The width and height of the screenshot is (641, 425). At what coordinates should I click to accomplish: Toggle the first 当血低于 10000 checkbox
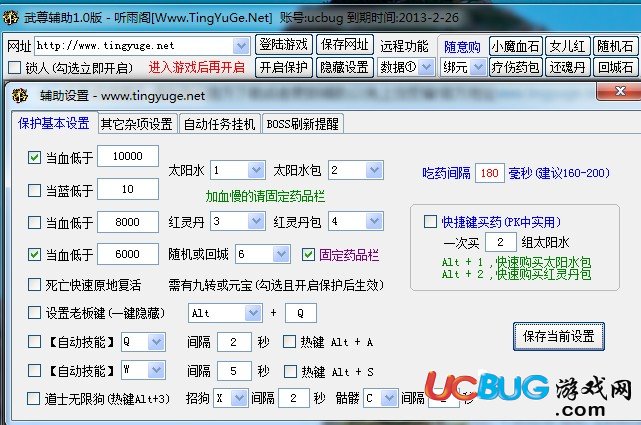point(34,157)
